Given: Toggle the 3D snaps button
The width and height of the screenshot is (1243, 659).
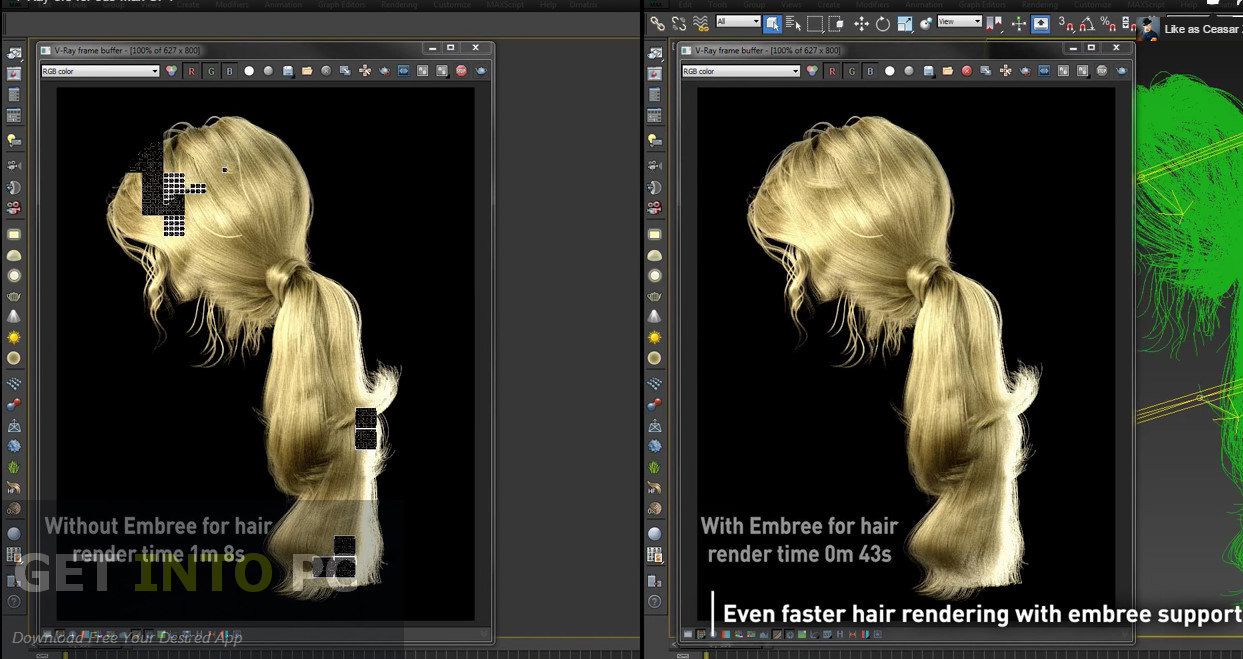Looking at the screenshot, I should coord(1066,23).
